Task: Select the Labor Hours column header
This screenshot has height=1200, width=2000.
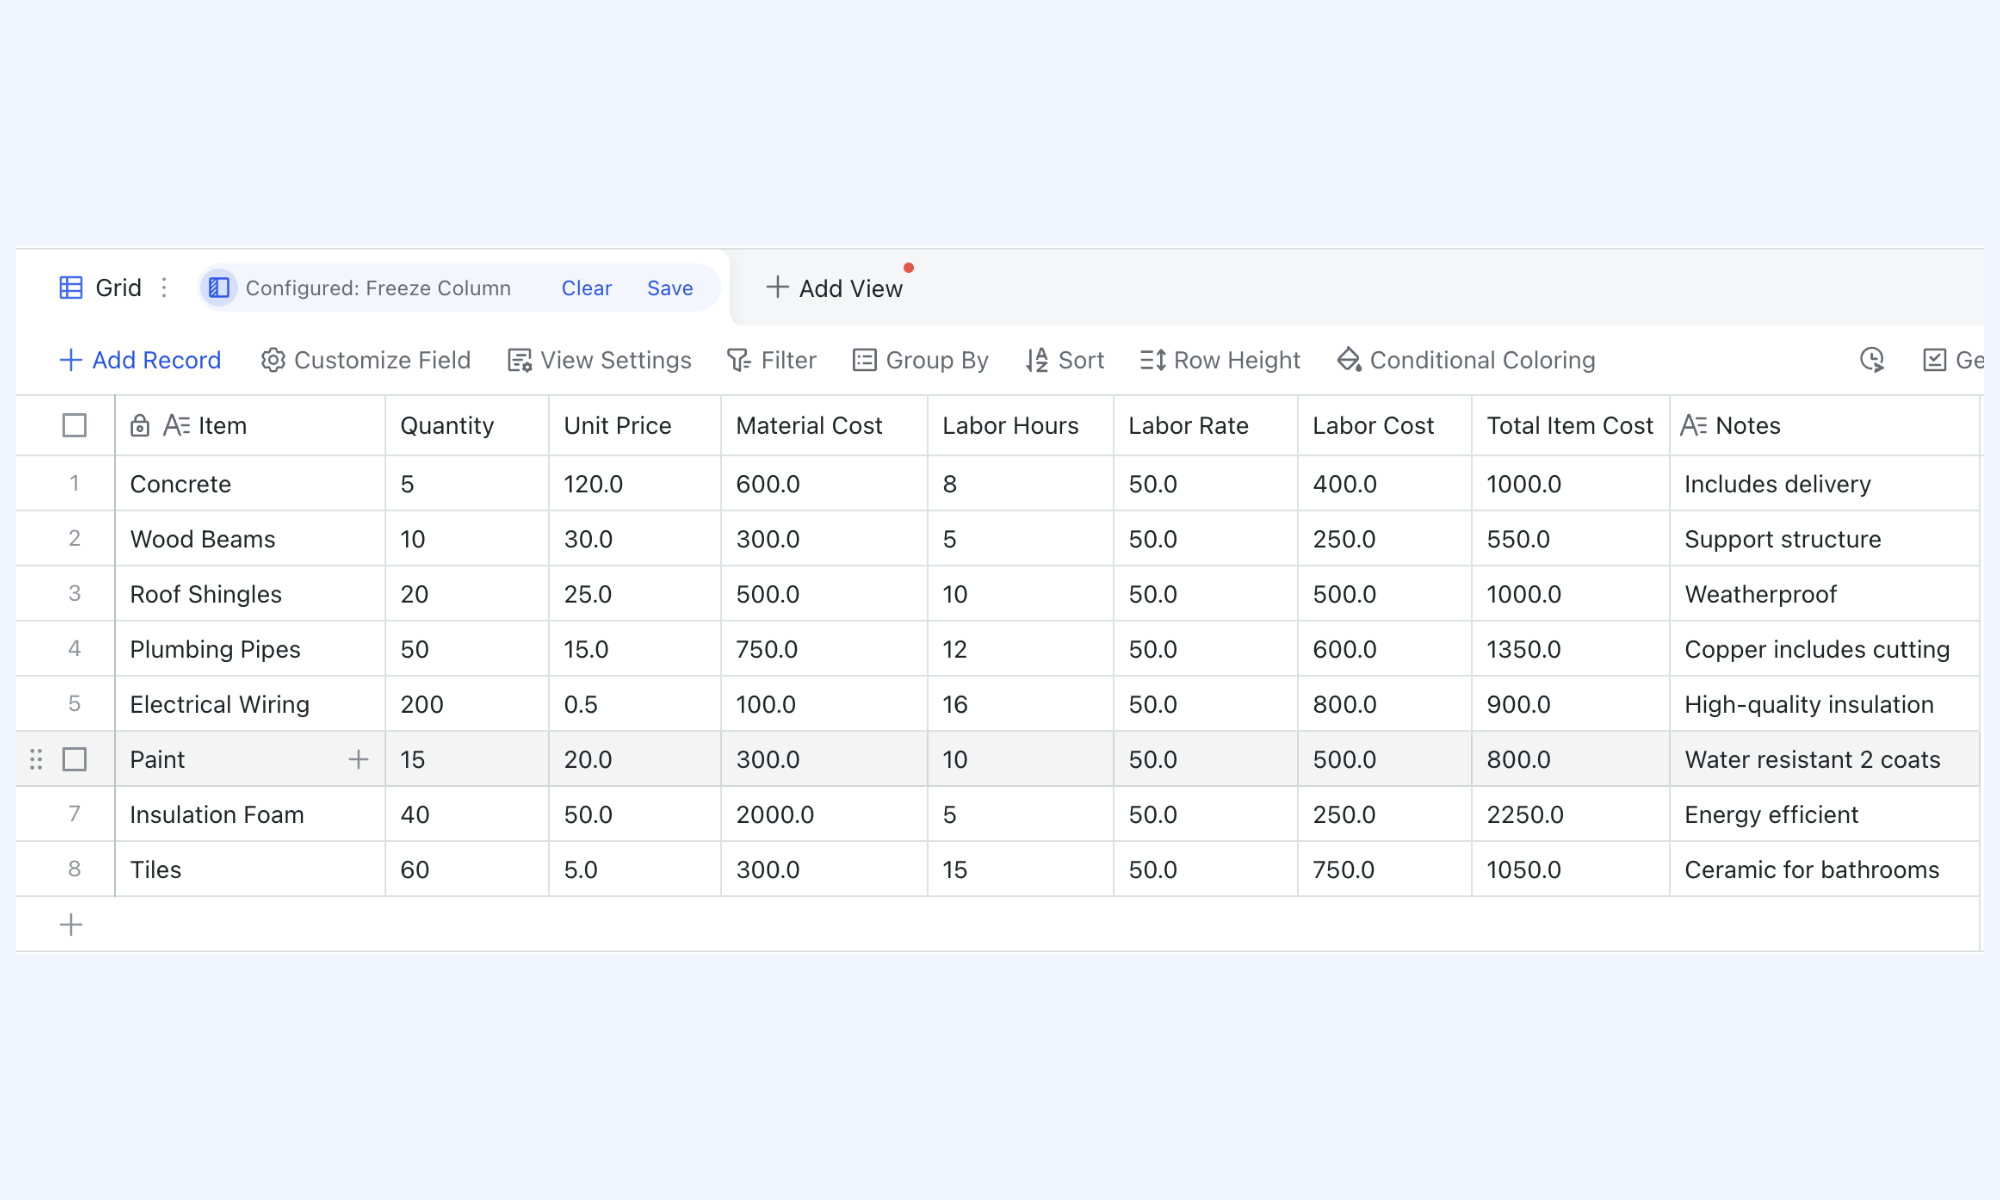Action: (x=1020, y=426)
